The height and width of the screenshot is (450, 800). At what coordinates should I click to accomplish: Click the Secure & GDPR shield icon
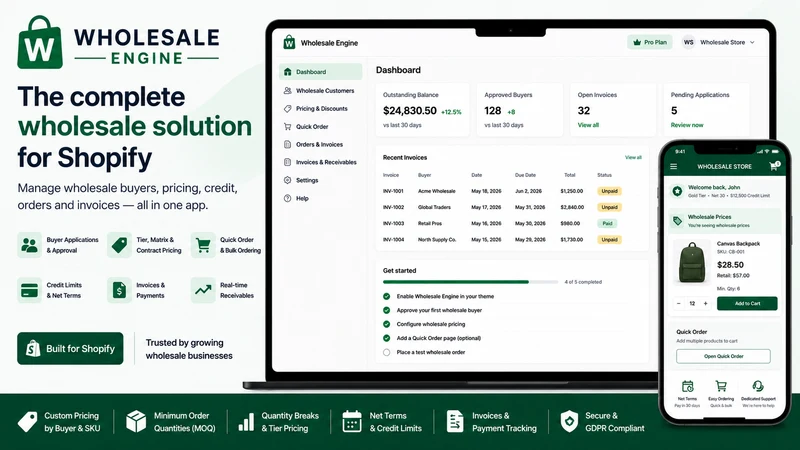point(569,421)
